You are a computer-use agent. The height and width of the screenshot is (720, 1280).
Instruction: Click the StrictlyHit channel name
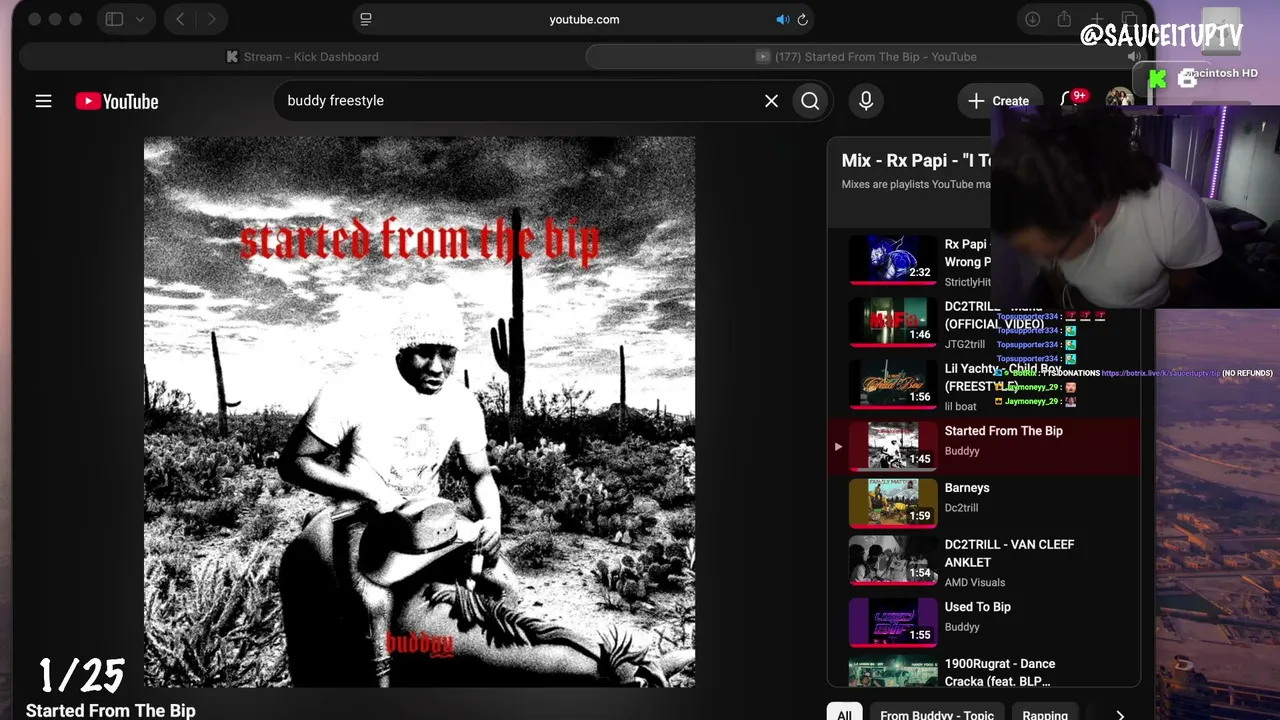968,282
